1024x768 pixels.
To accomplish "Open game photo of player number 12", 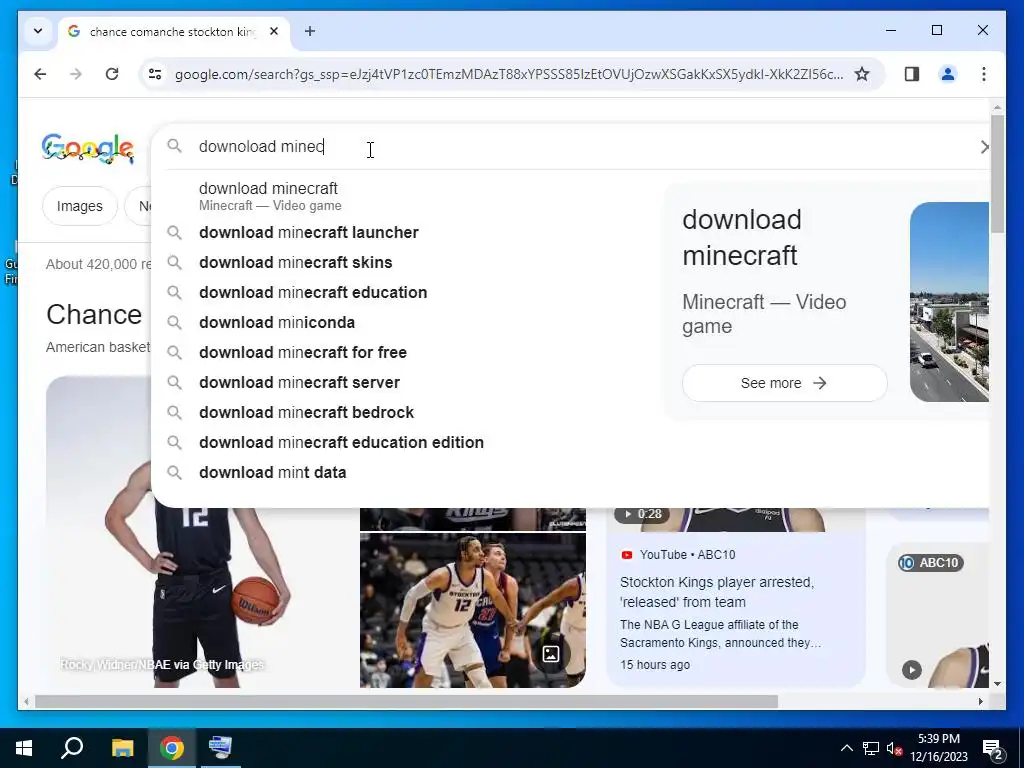I will [472, 610].
